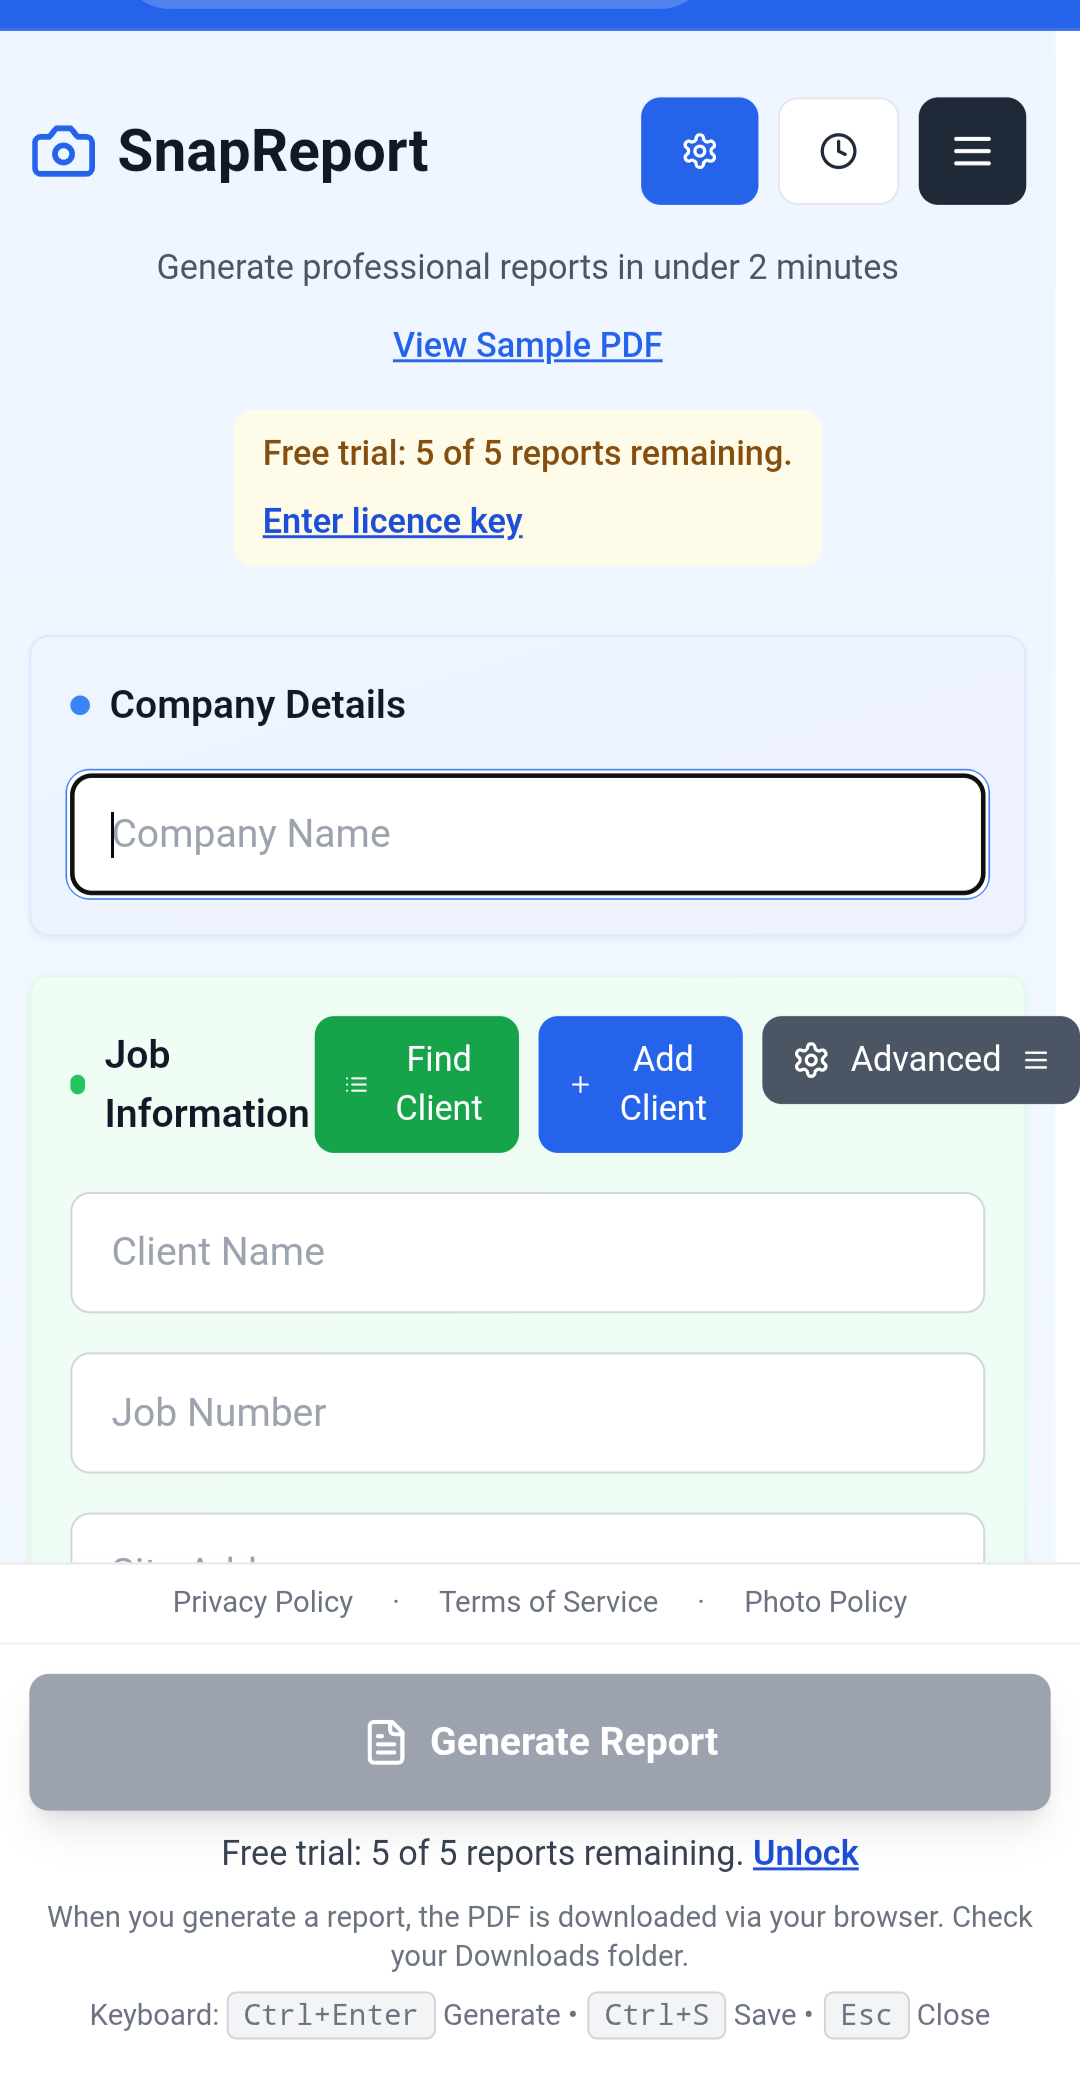Click the Generate Report button
The width and height of the screenshot is (1080, 2082).
pyautogui.click(x=540, y=1742)
